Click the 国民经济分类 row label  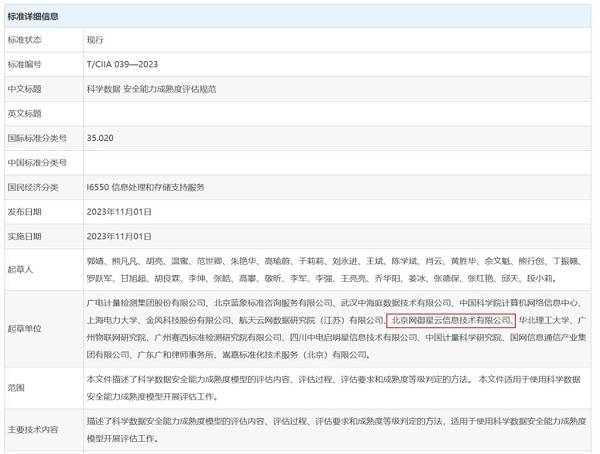pos(32,187)
